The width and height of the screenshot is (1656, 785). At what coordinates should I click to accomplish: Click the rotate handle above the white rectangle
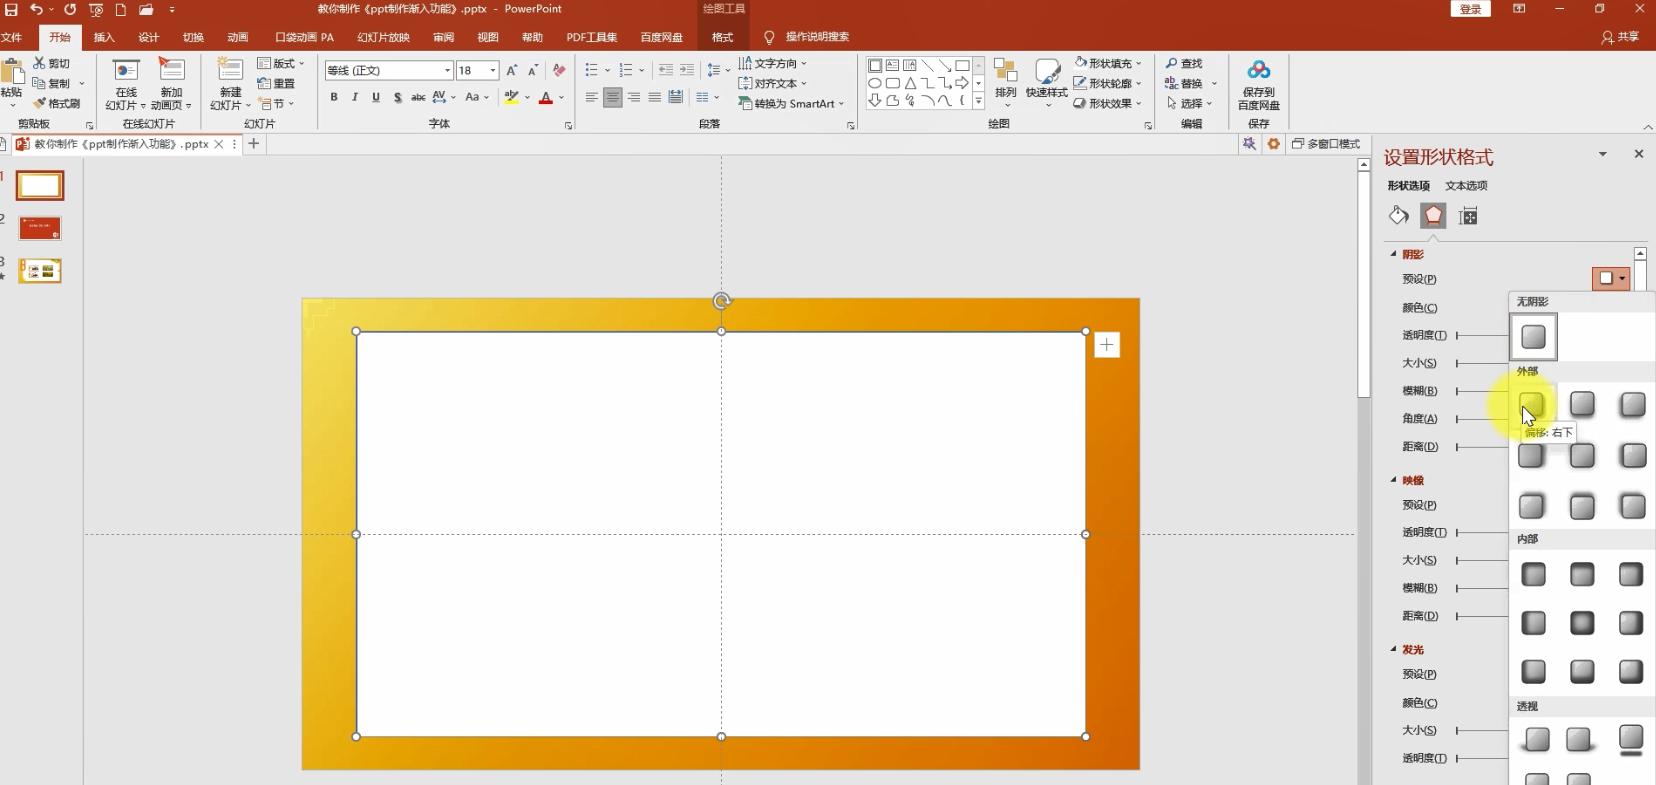pyautogui.click(x=721, y=301)
